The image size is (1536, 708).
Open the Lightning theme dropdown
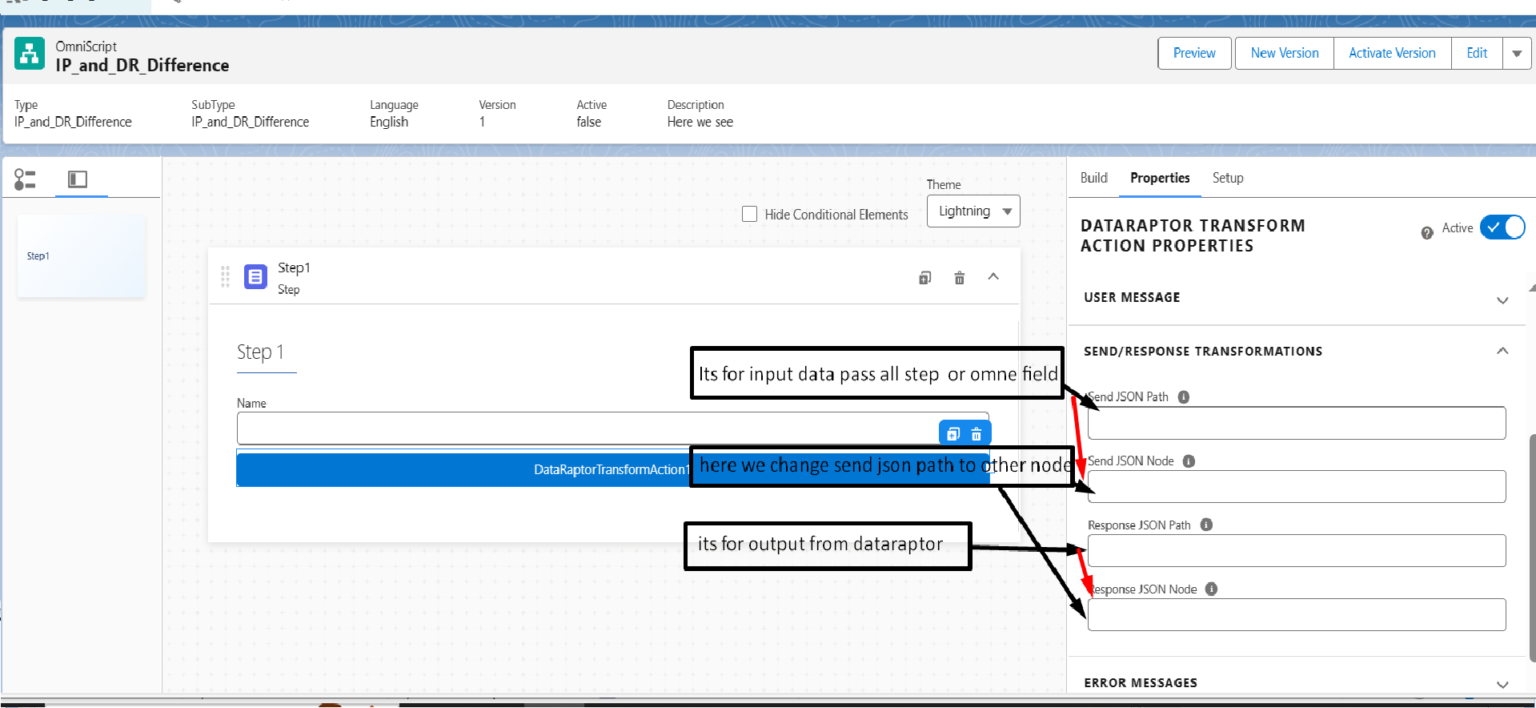click(972, 211)
